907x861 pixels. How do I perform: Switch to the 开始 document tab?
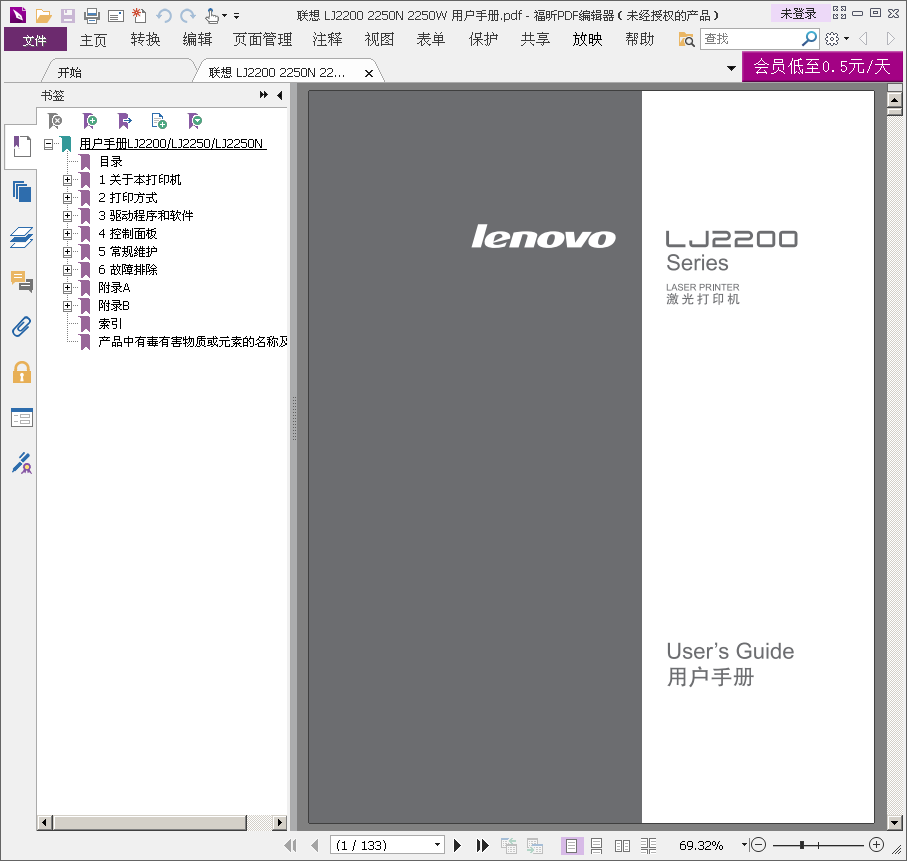tap(69, 73)
